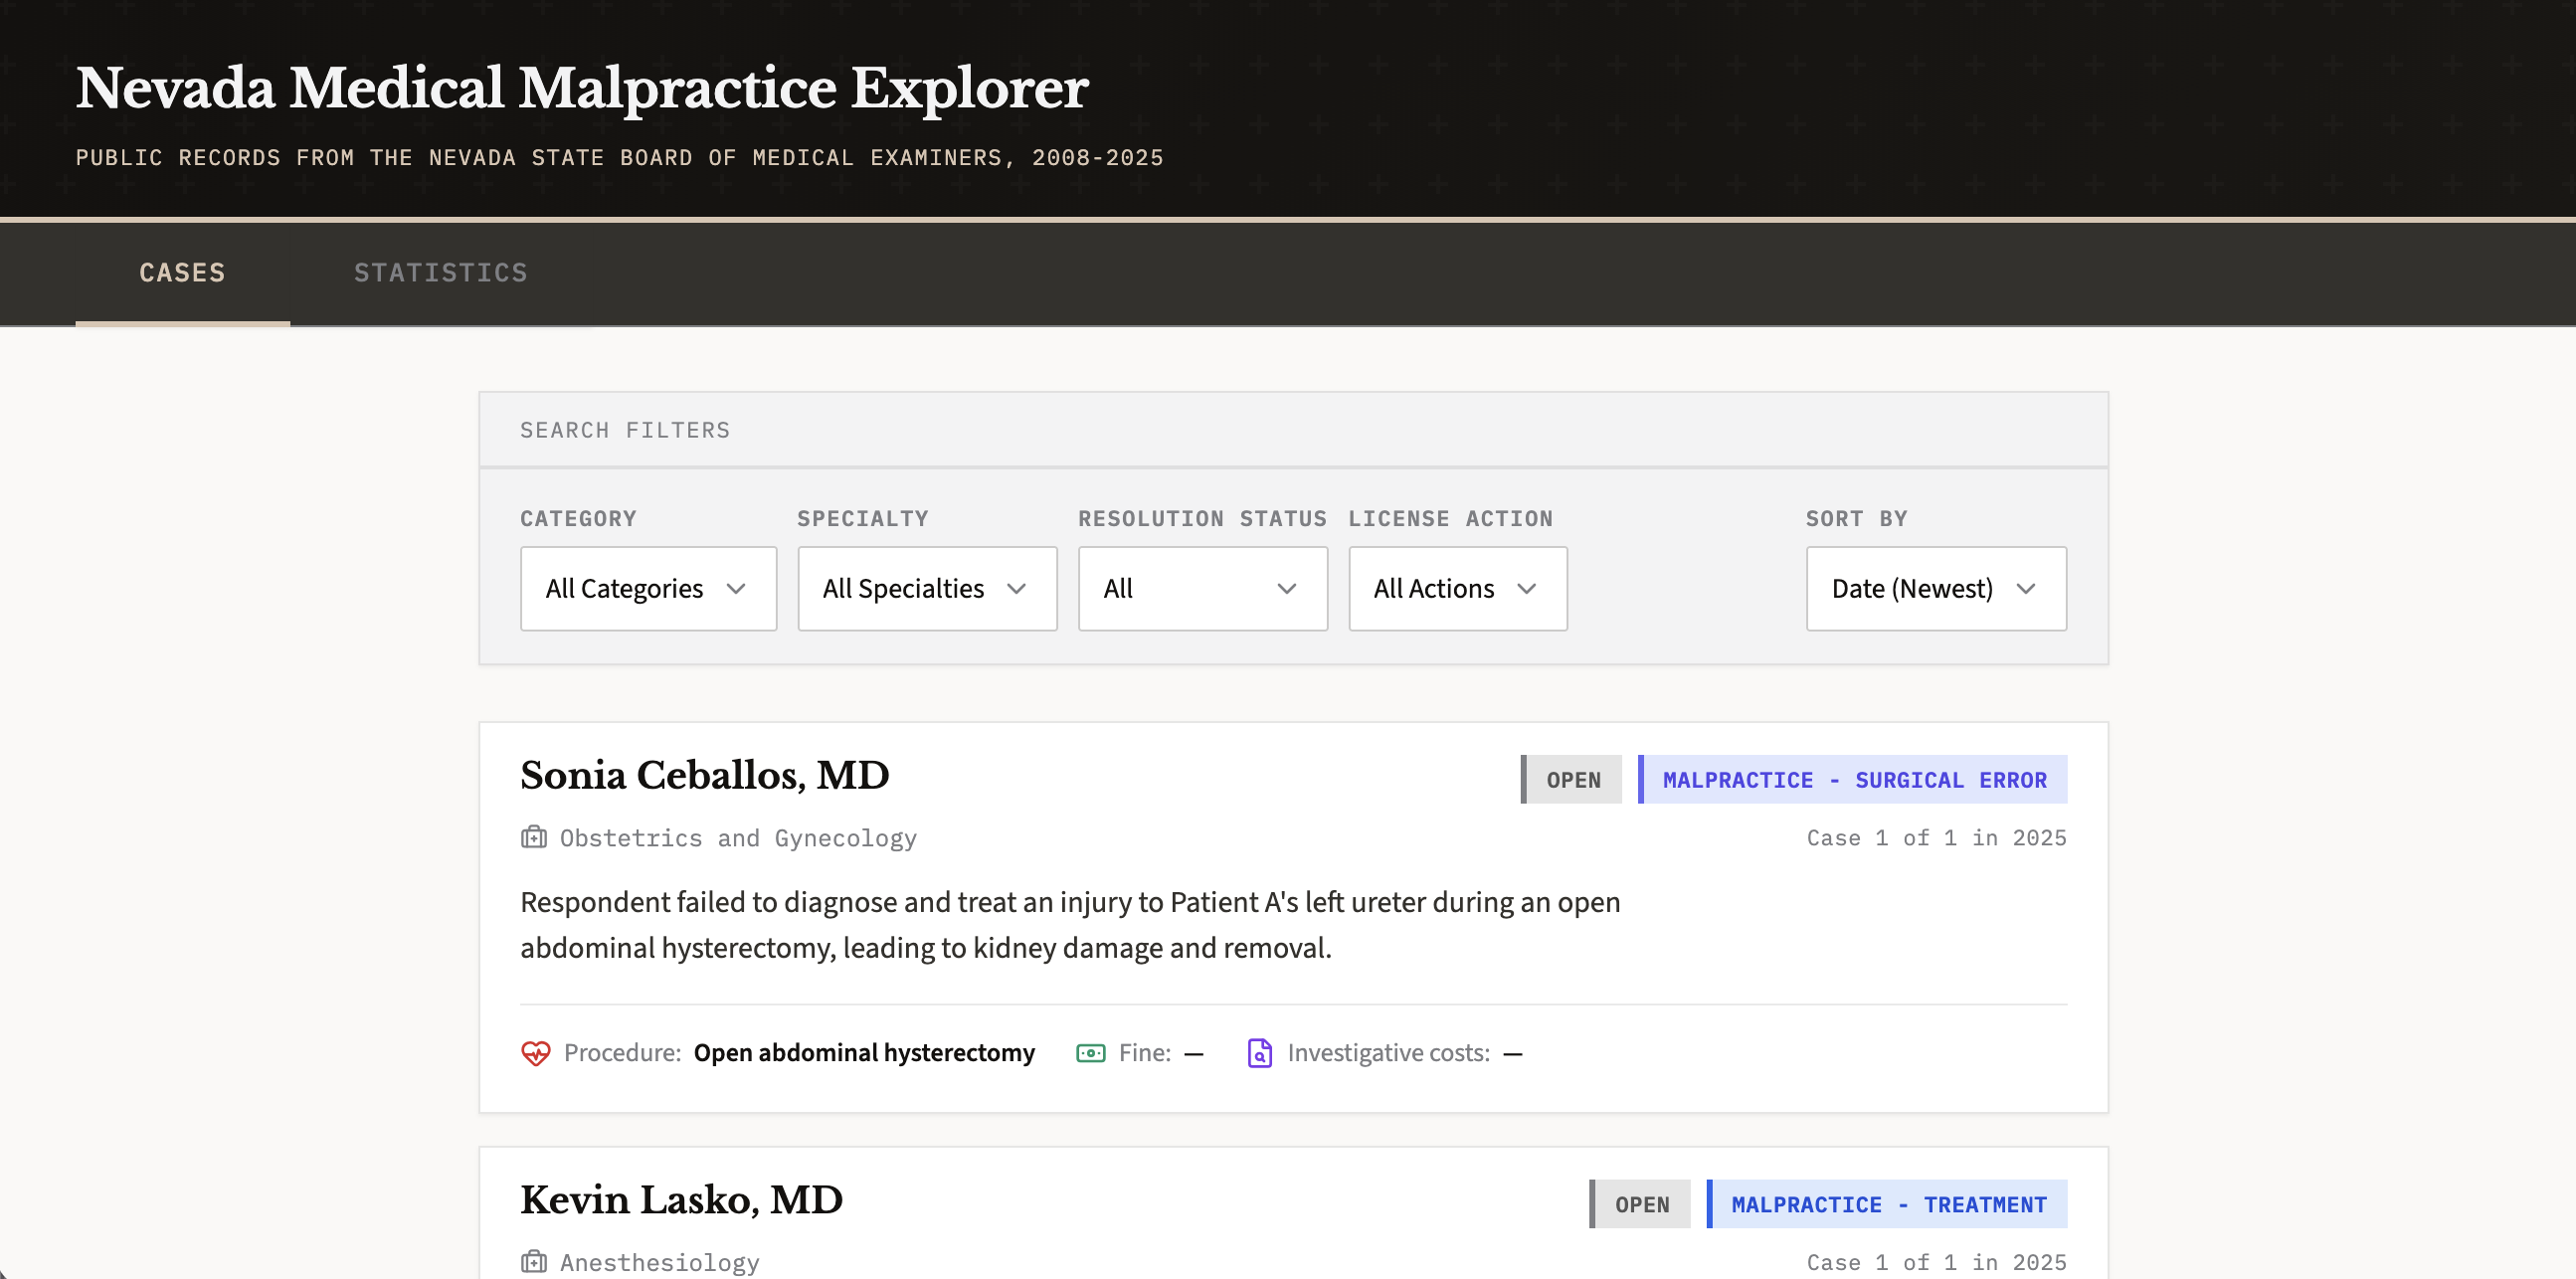Viewport: 2576px width, 1279px height.
Task: Click the specialty briefcase icon beside Obstetrics and Gynecology
Action: click(x=534, y=838)
